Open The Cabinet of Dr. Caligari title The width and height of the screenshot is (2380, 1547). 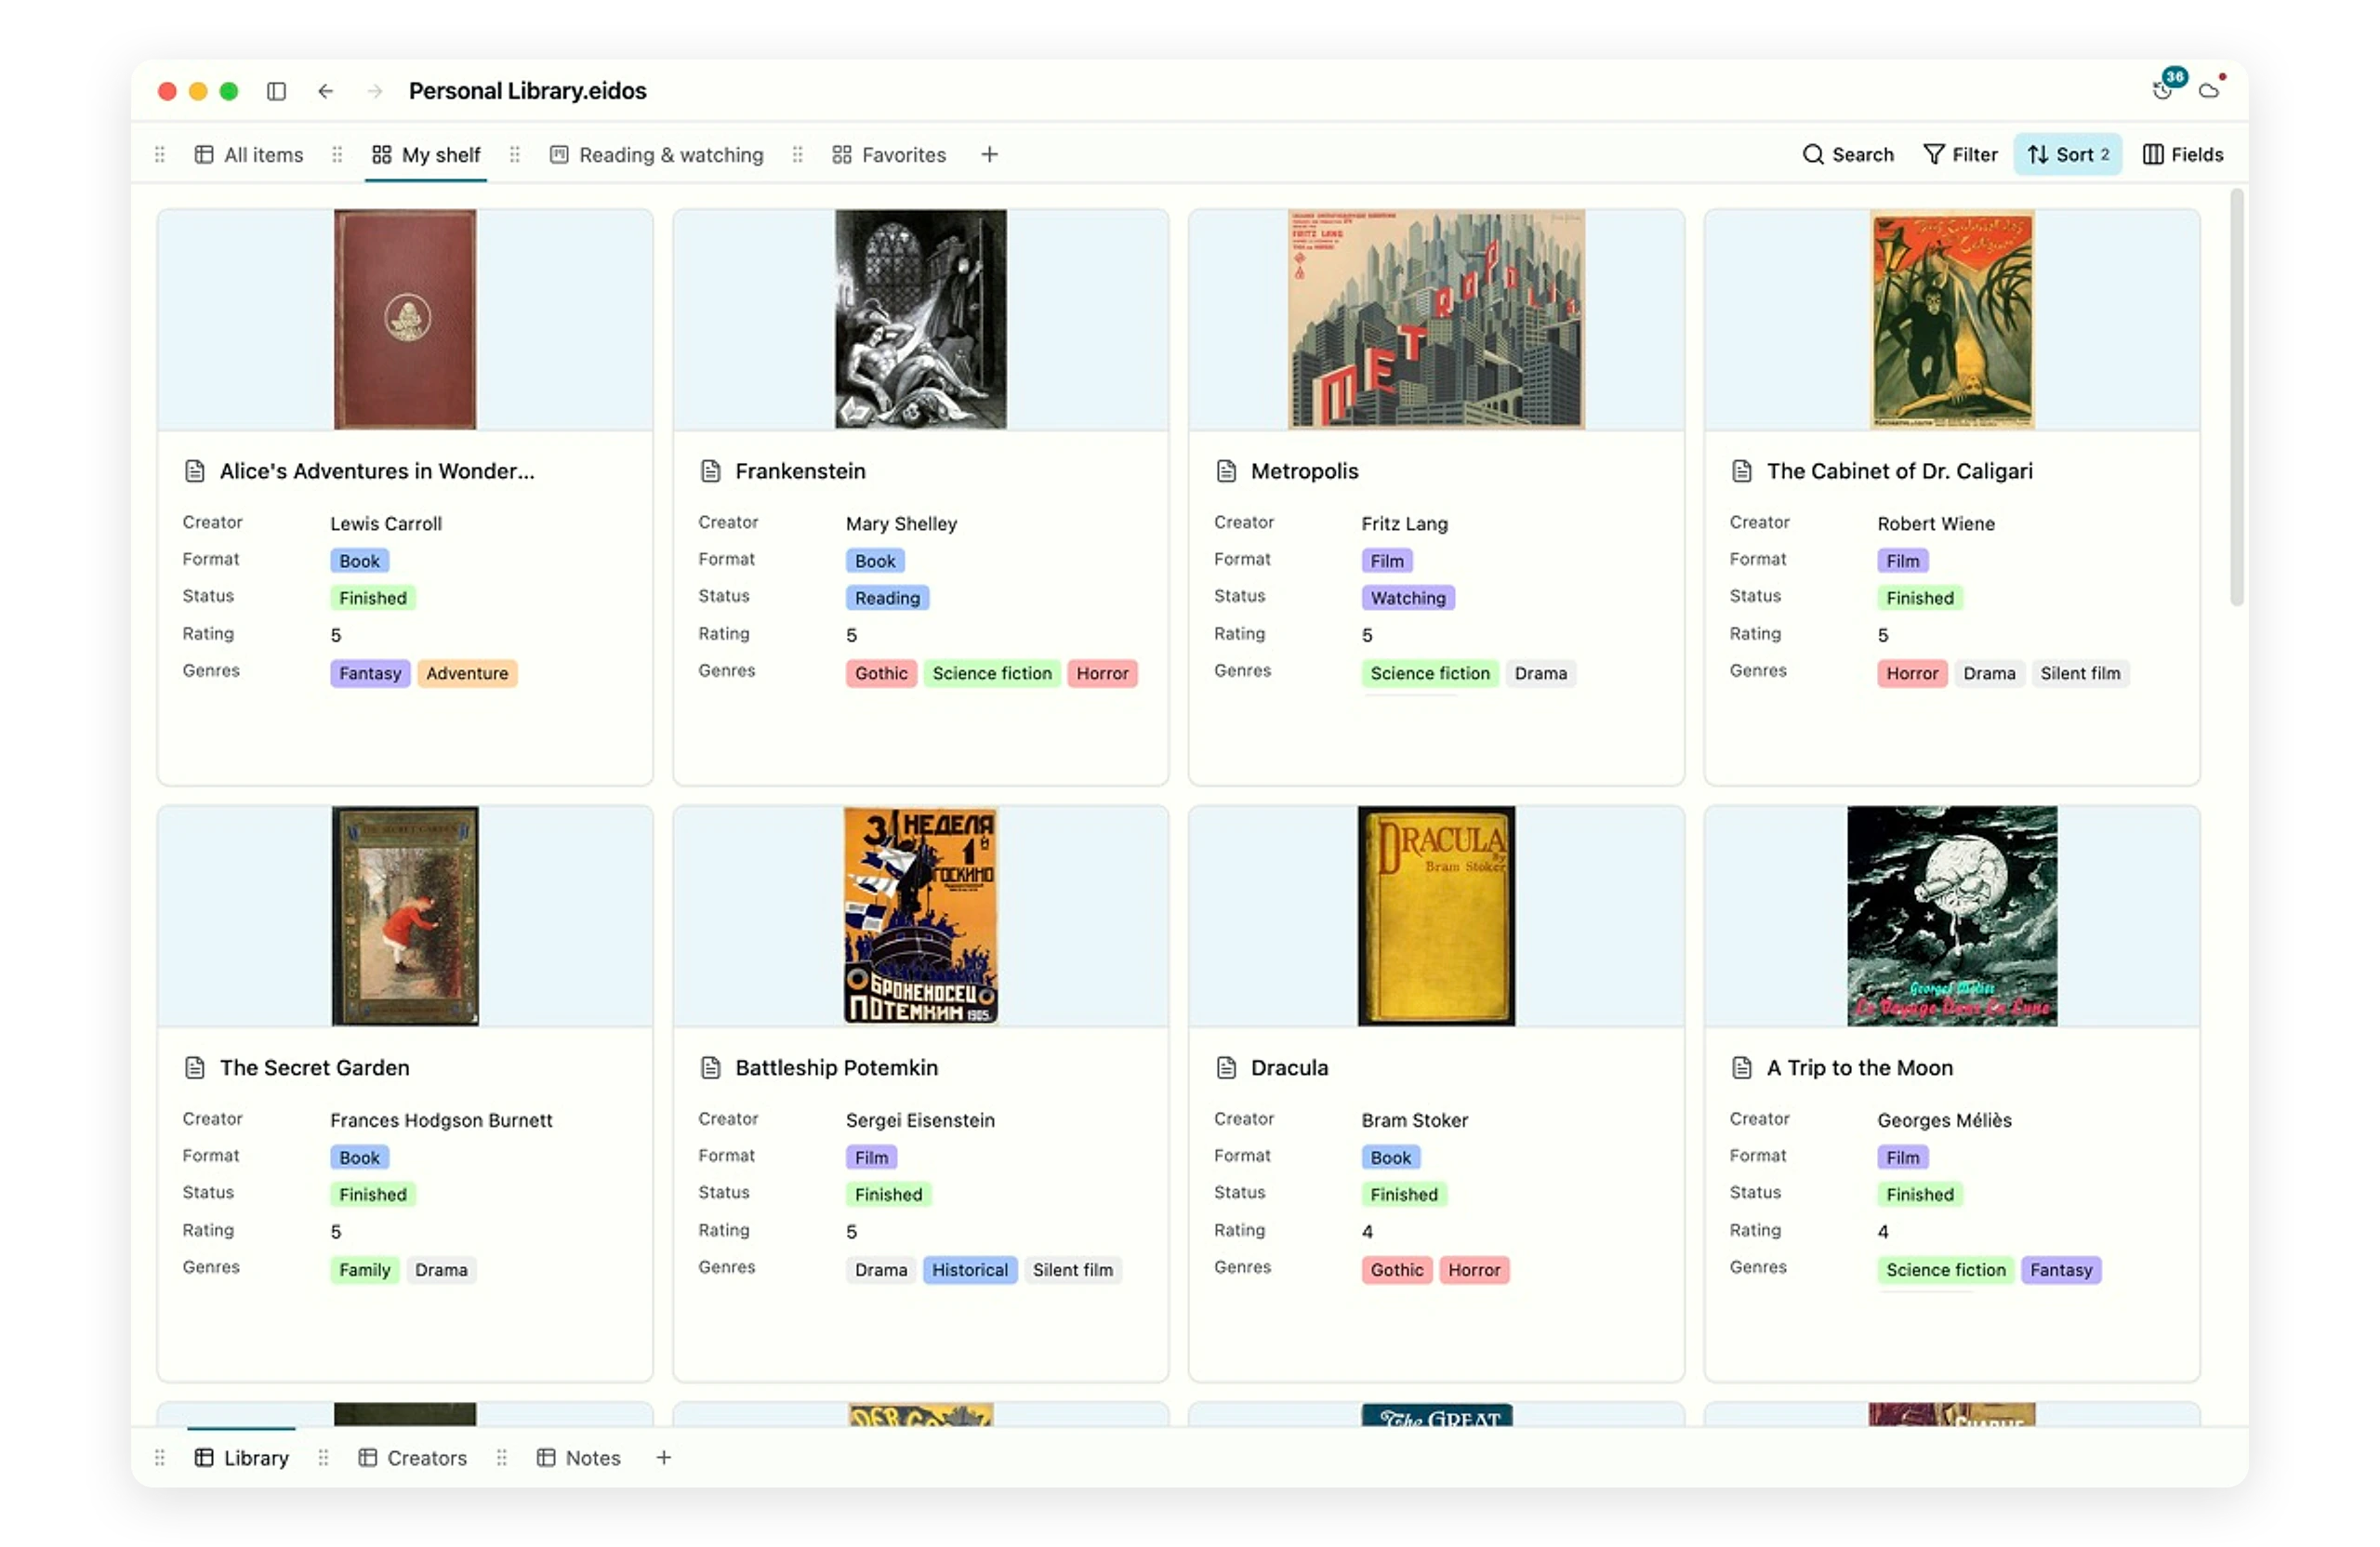(1900, 471)
